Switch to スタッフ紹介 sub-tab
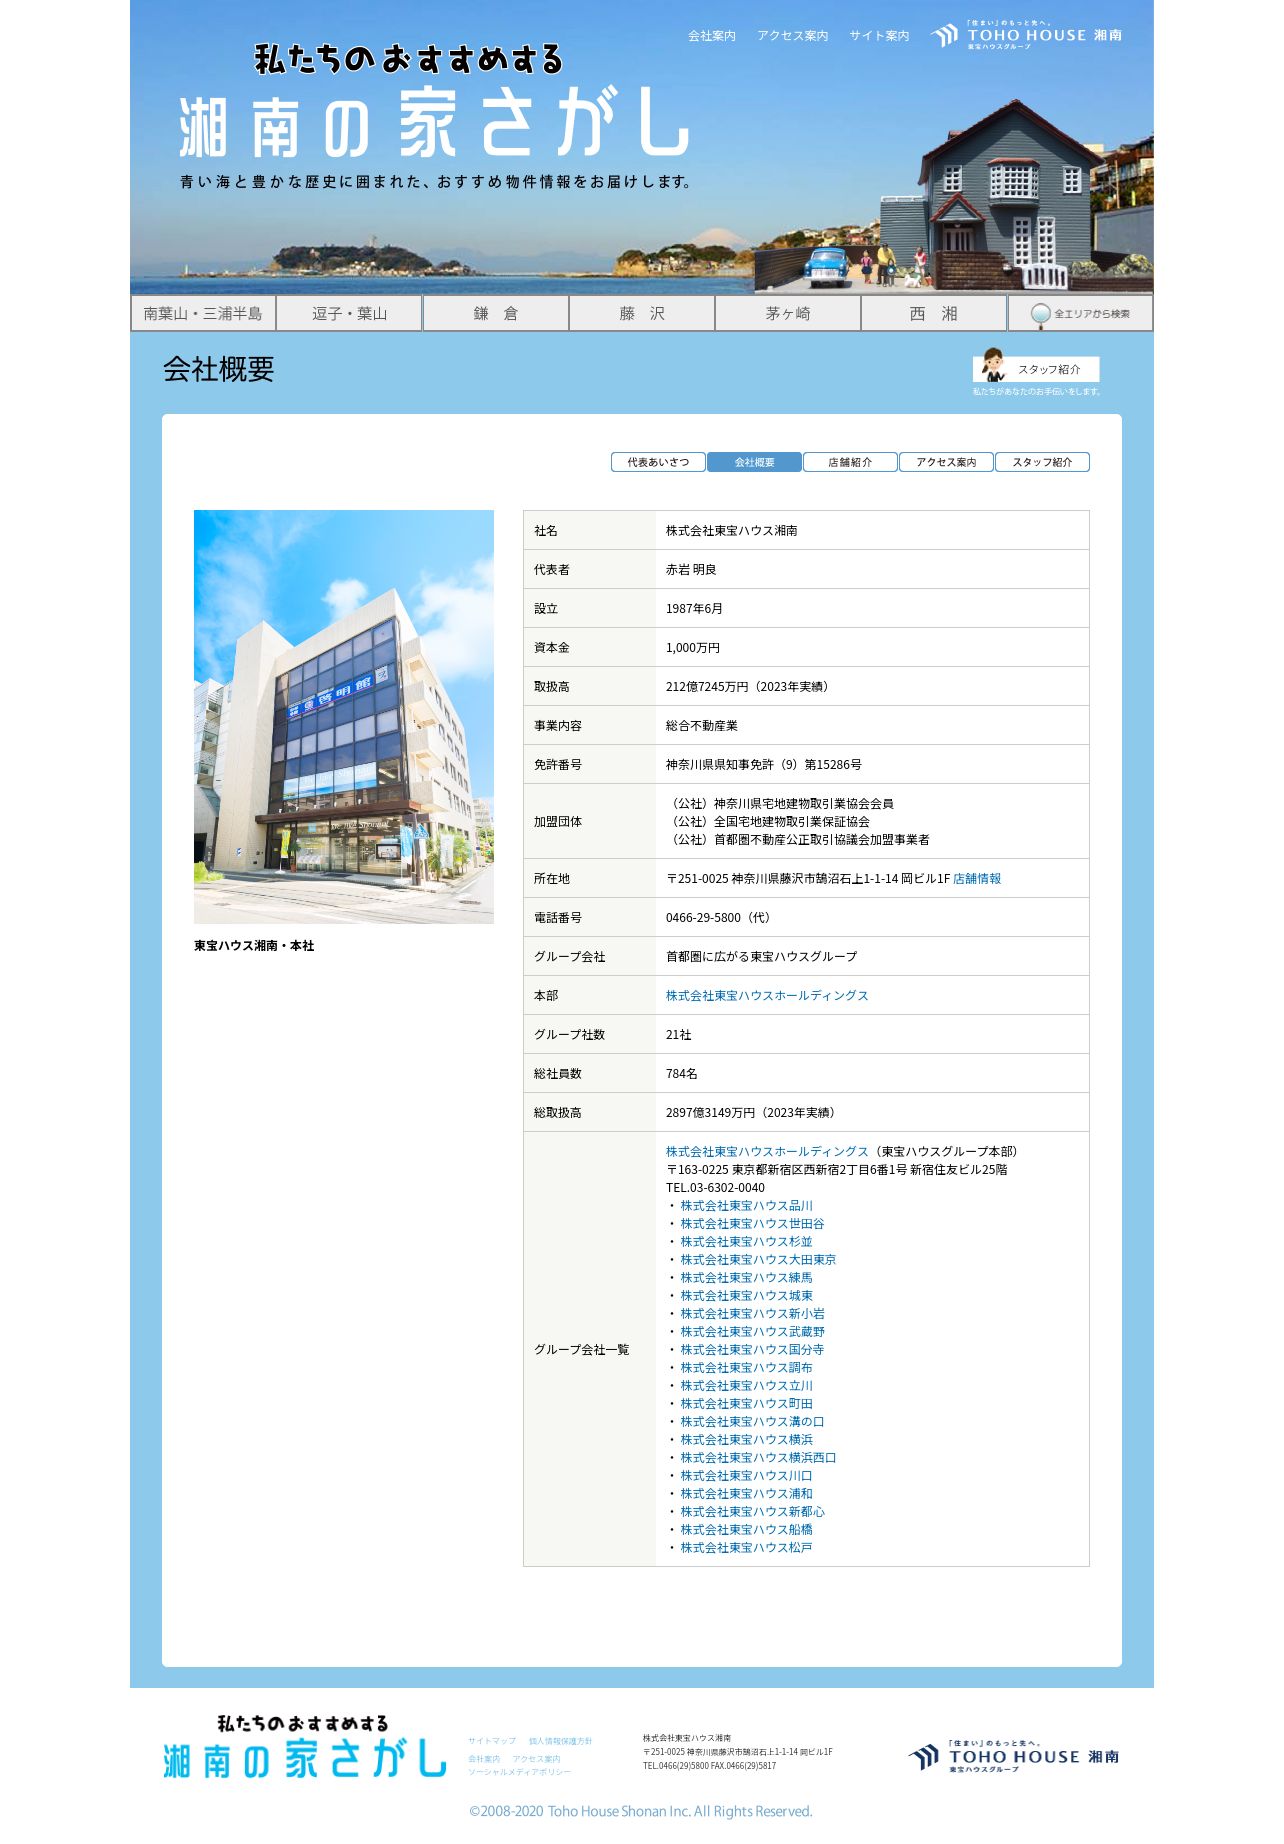Viewport: 1284px width, 1844px height. point(1042,462)
